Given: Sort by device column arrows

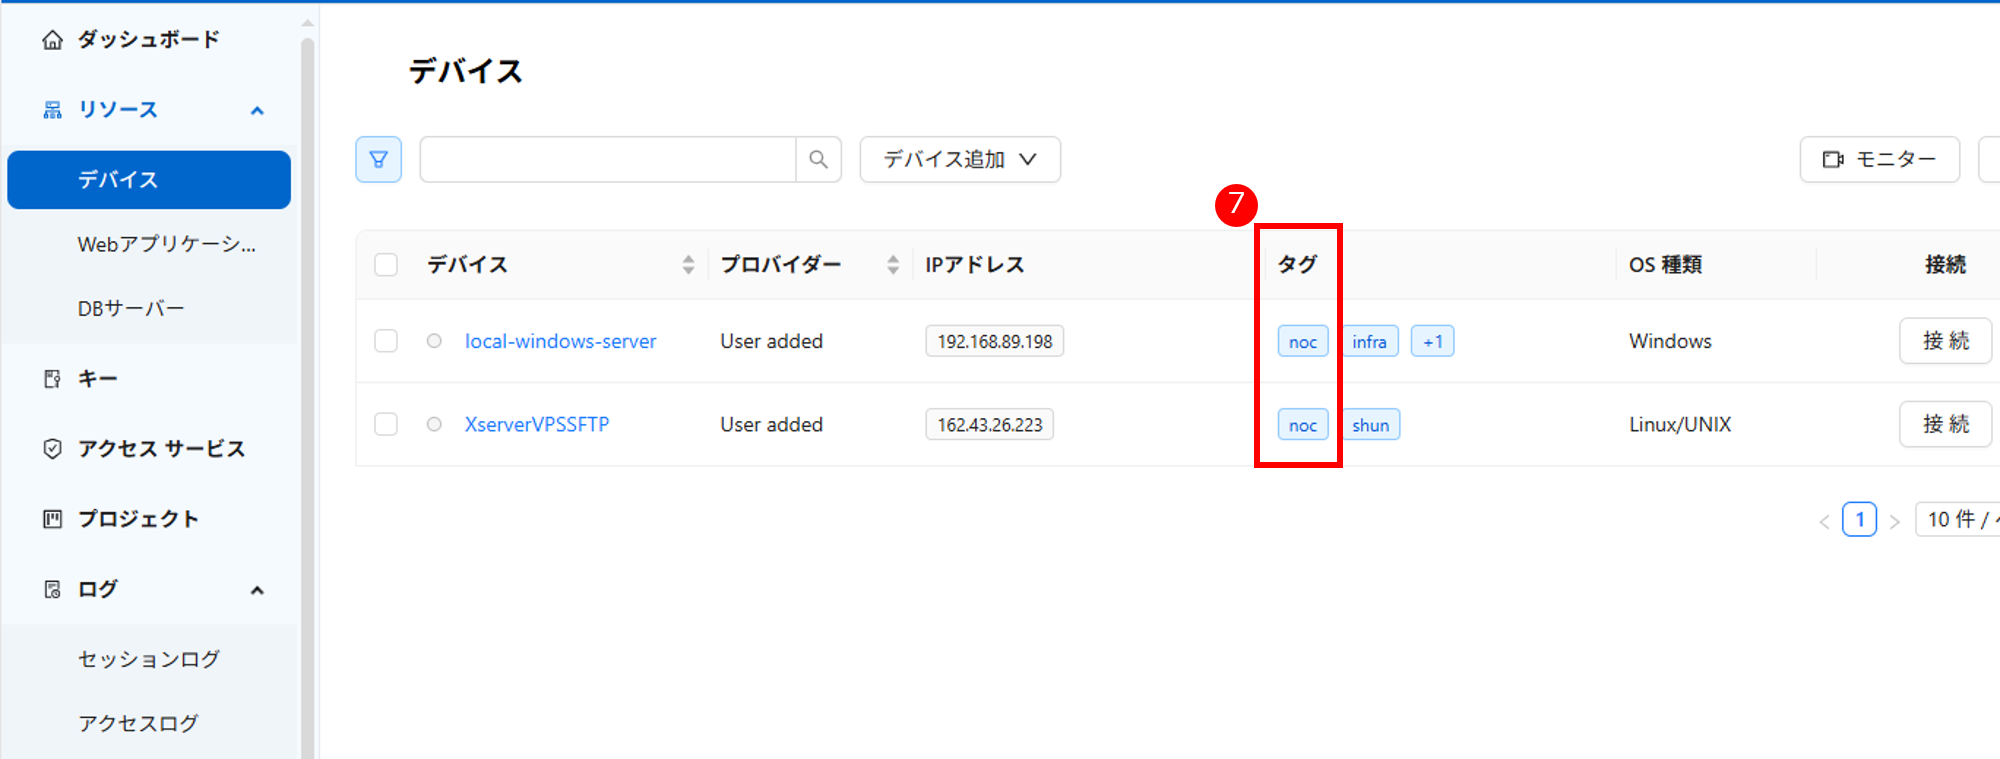Looking at the screenshot, I should (x=688, y=265).
